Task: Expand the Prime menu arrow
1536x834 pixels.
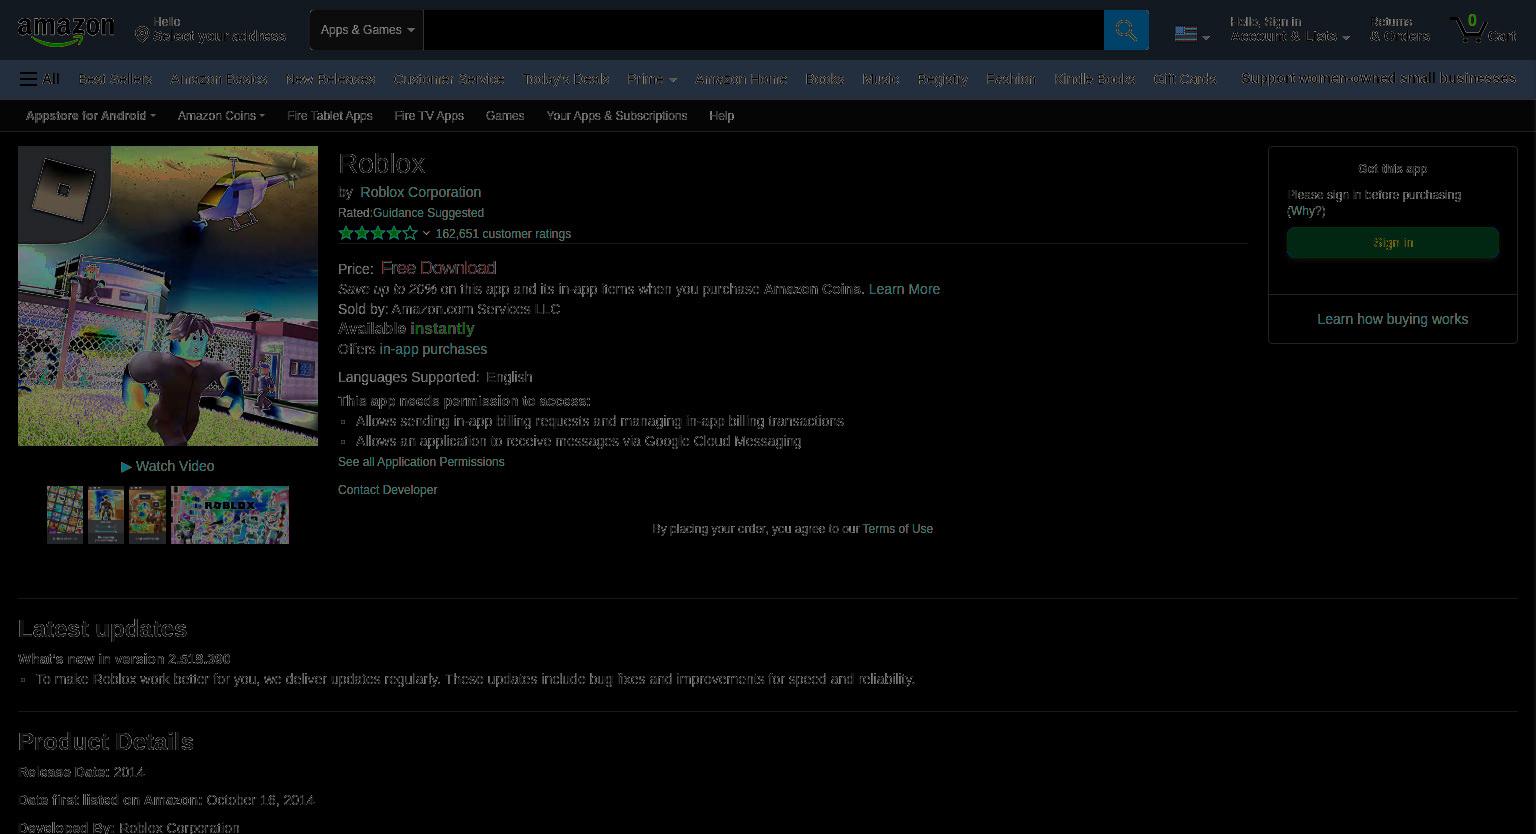Action: point(673,80)
